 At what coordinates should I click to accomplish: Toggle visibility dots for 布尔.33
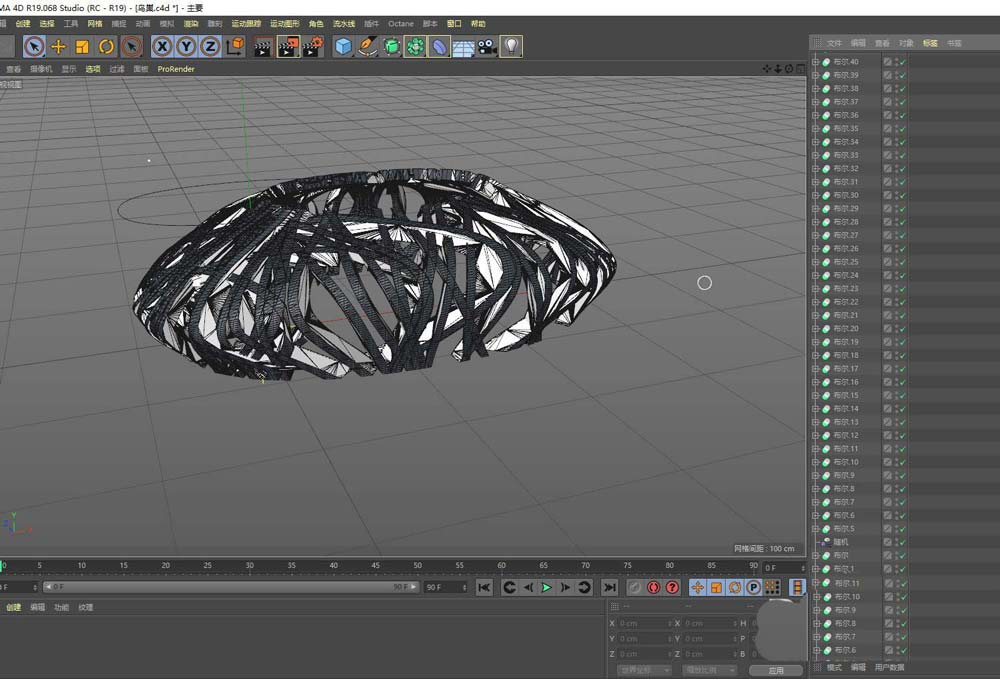point(897,155)
